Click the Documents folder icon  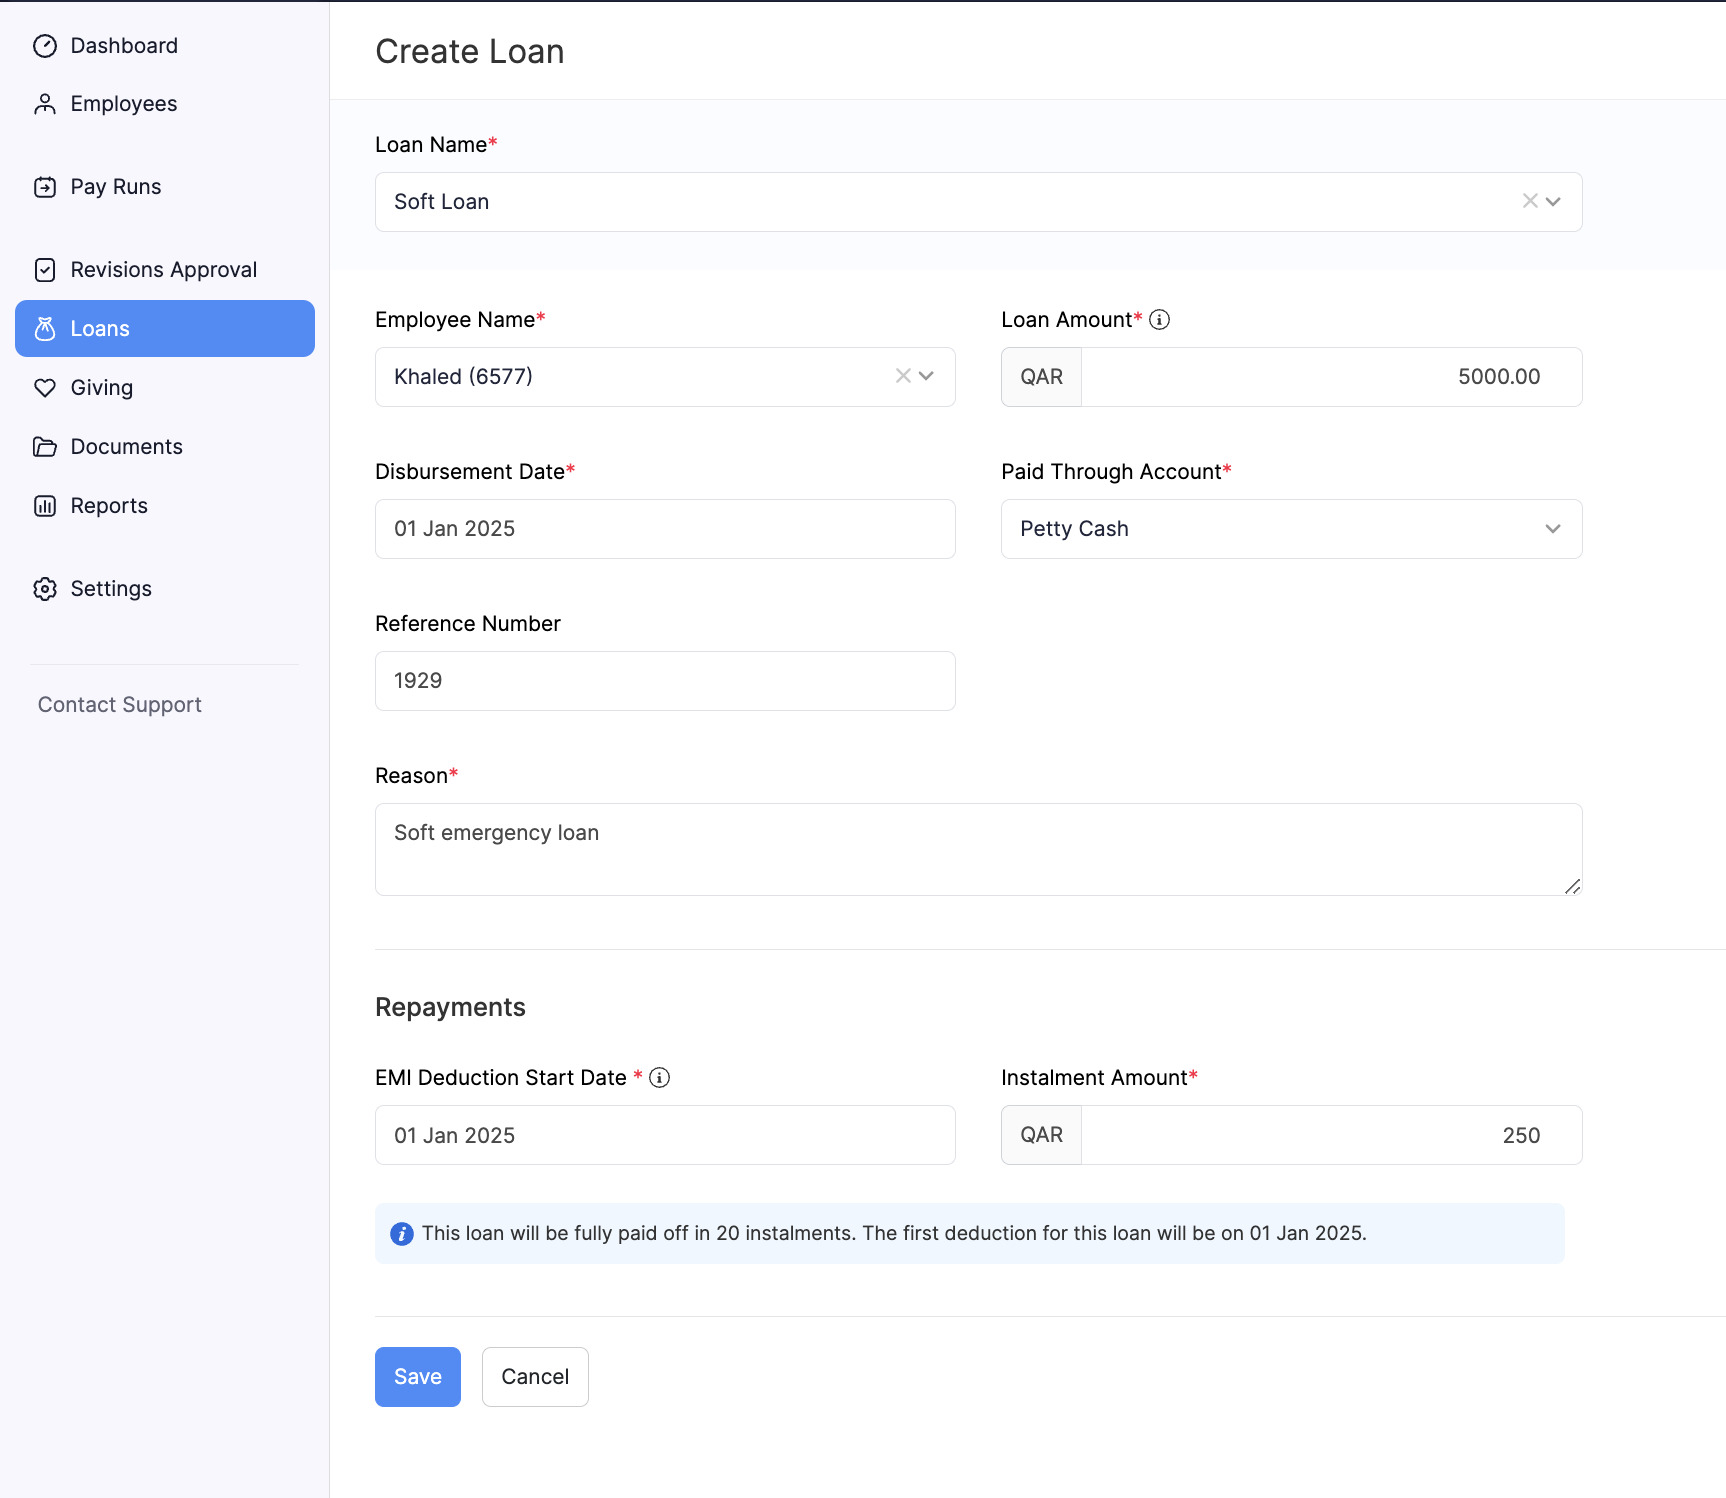pos(45,447)
